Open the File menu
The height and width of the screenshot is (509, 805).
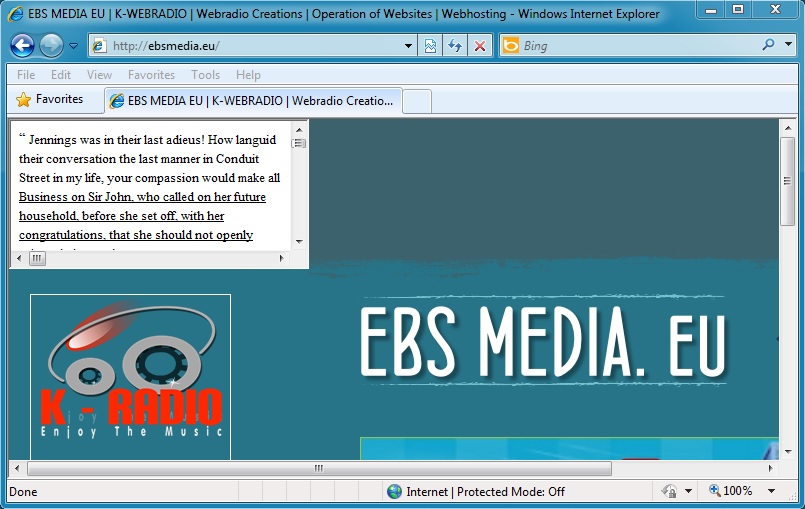point(26,75)
